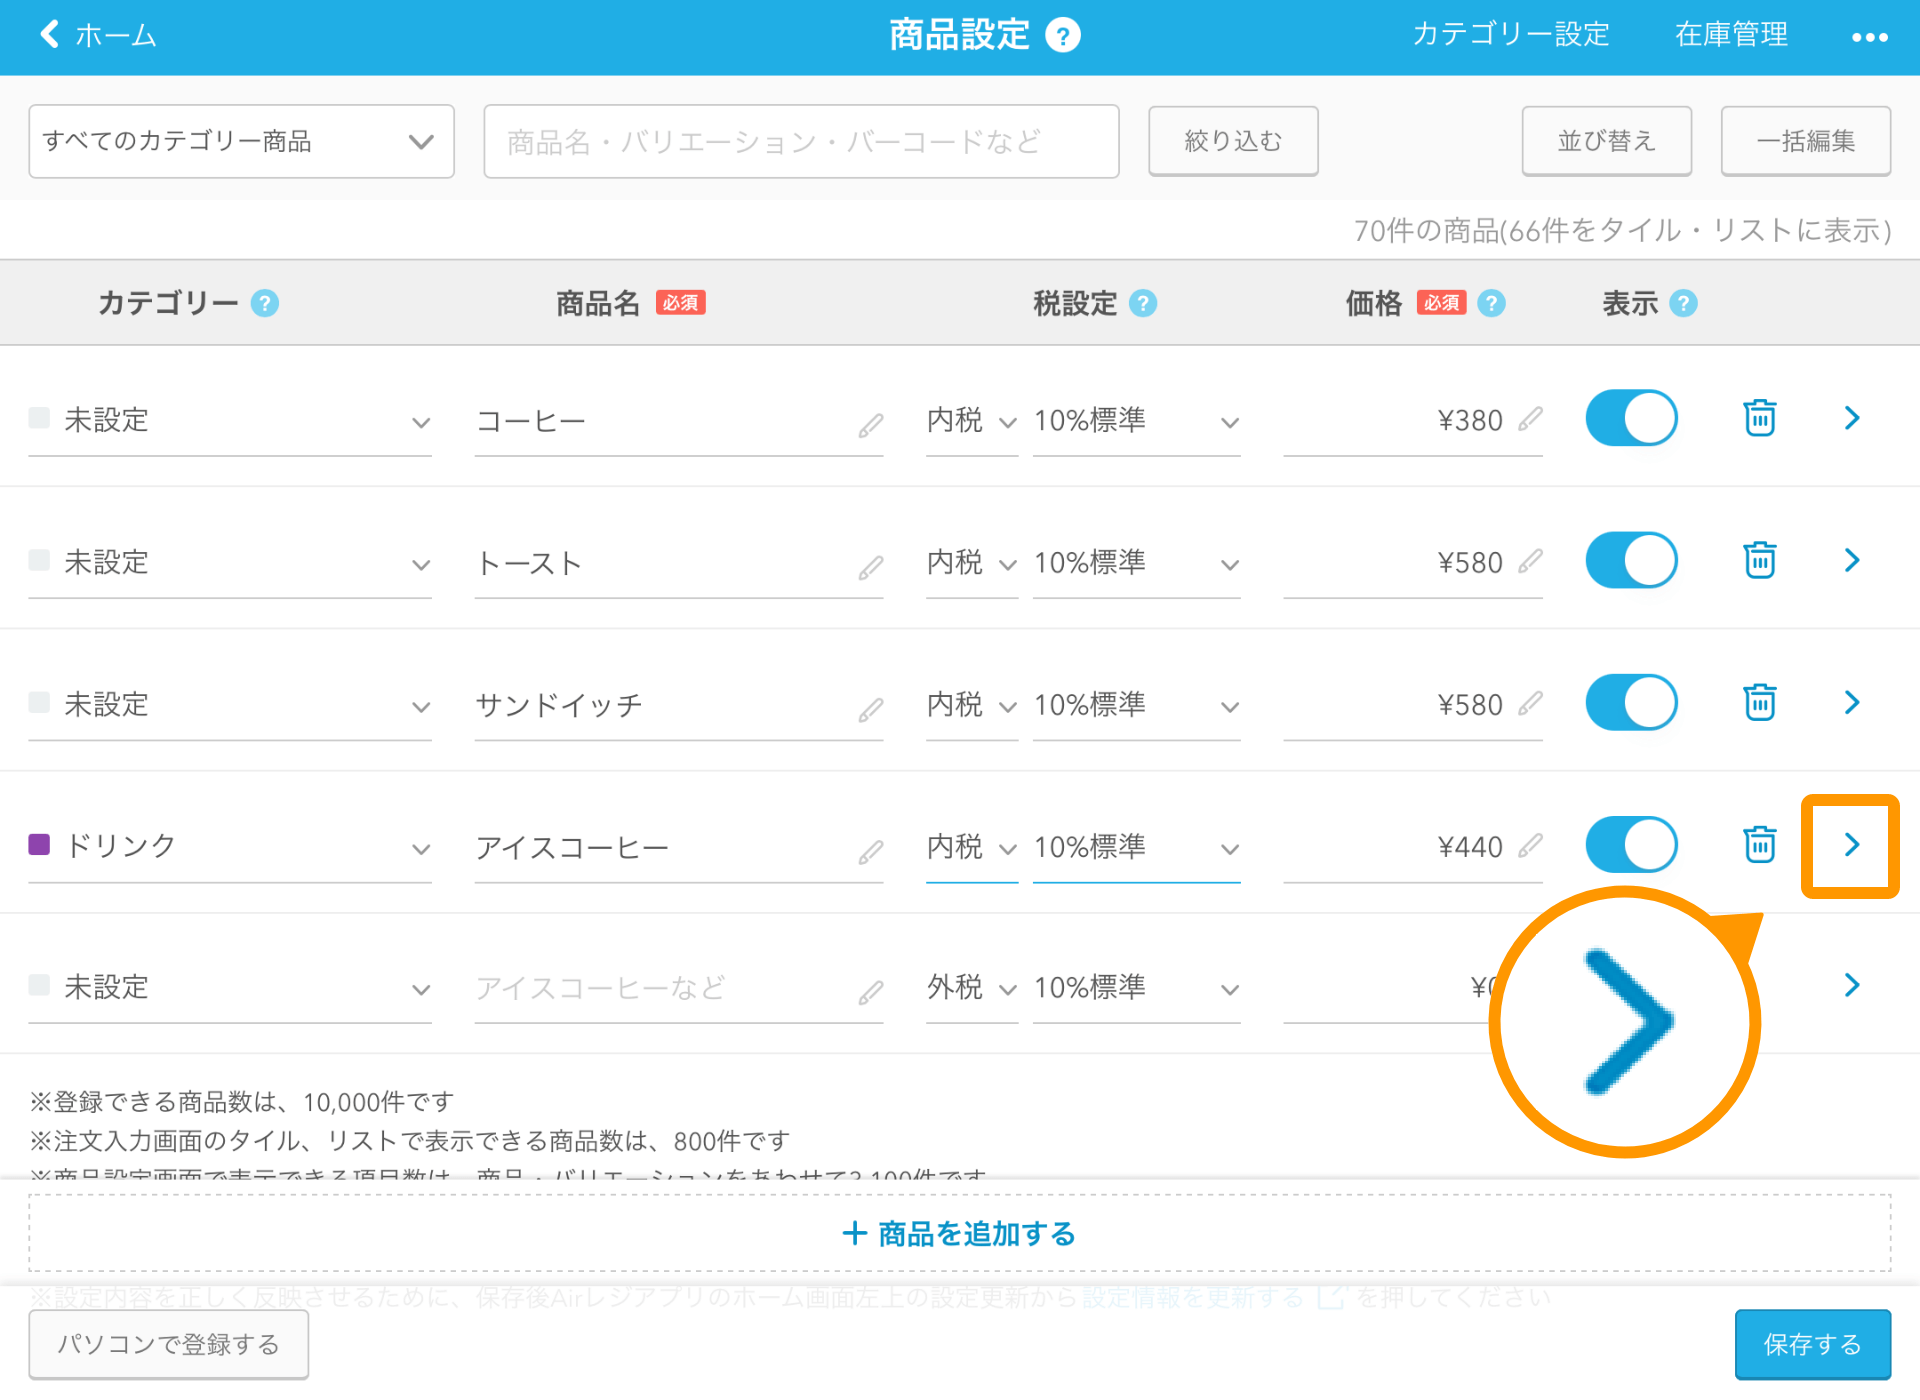Viewport: 1920px width, 1400px height.
Task: Delete the コーヒー product via trash icon
Action: click(1759, 418)
